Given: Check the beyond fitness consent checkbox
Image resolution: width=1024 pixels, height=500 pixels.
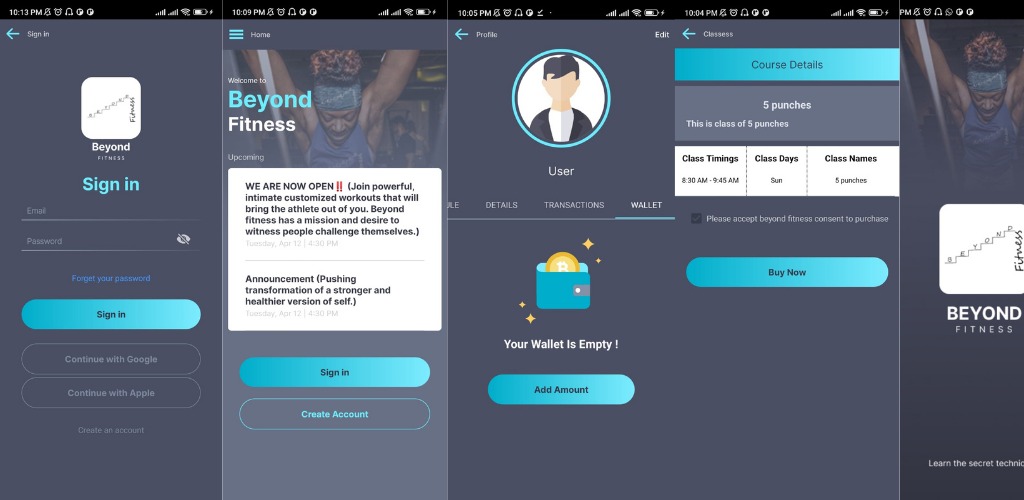Looking at the screenshot, I should [x=696, y=218].
